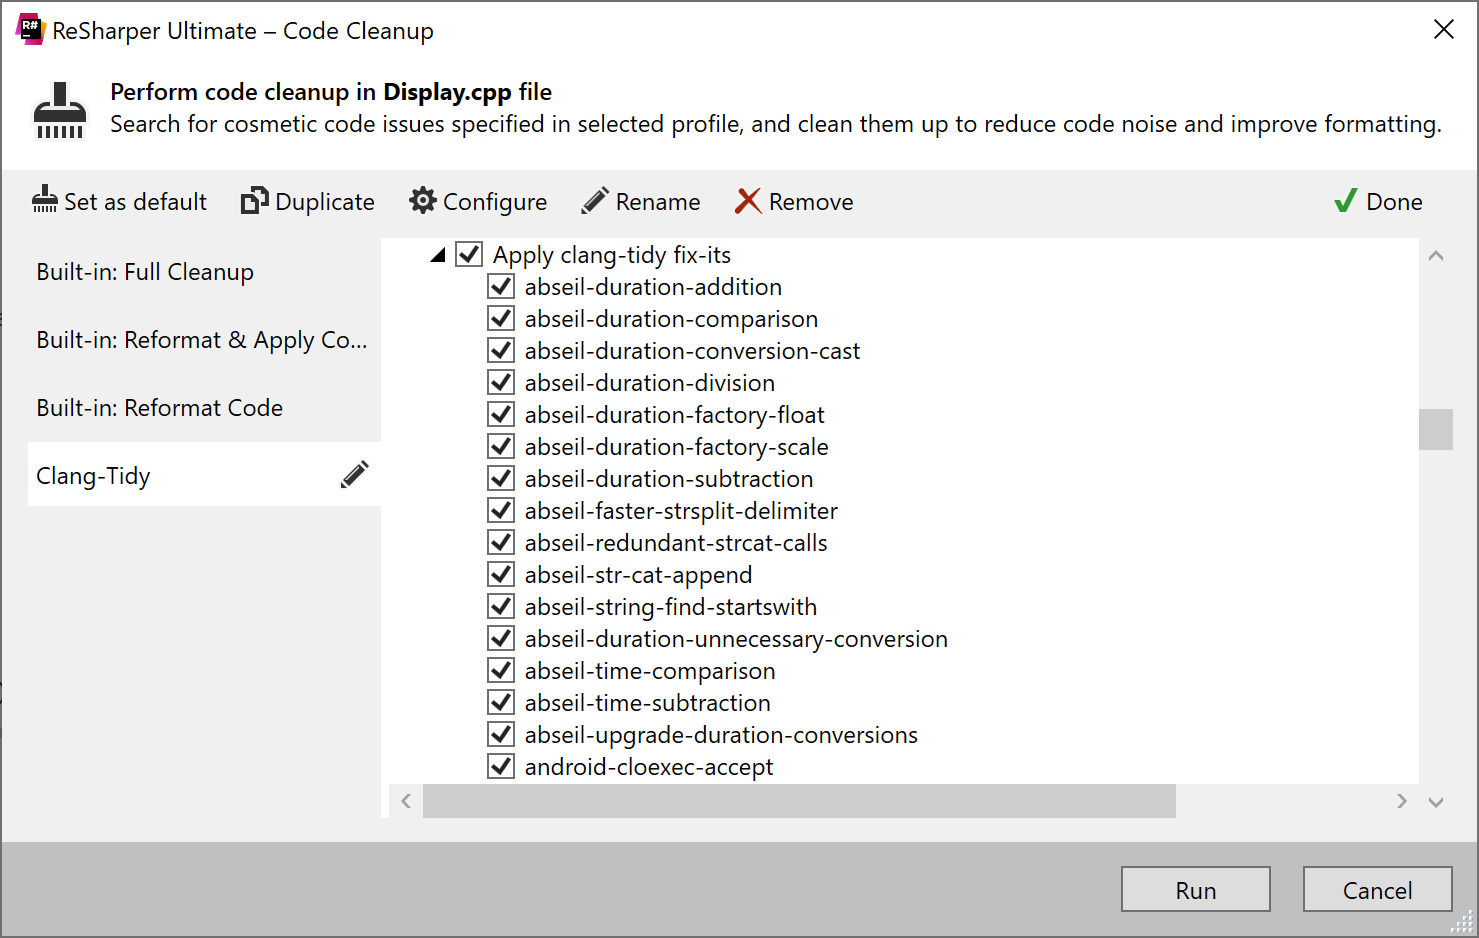Viewport: 1479px width, 938px height.
Task: Click the horizontal scroll right arrow
Action: (1402, 801)
